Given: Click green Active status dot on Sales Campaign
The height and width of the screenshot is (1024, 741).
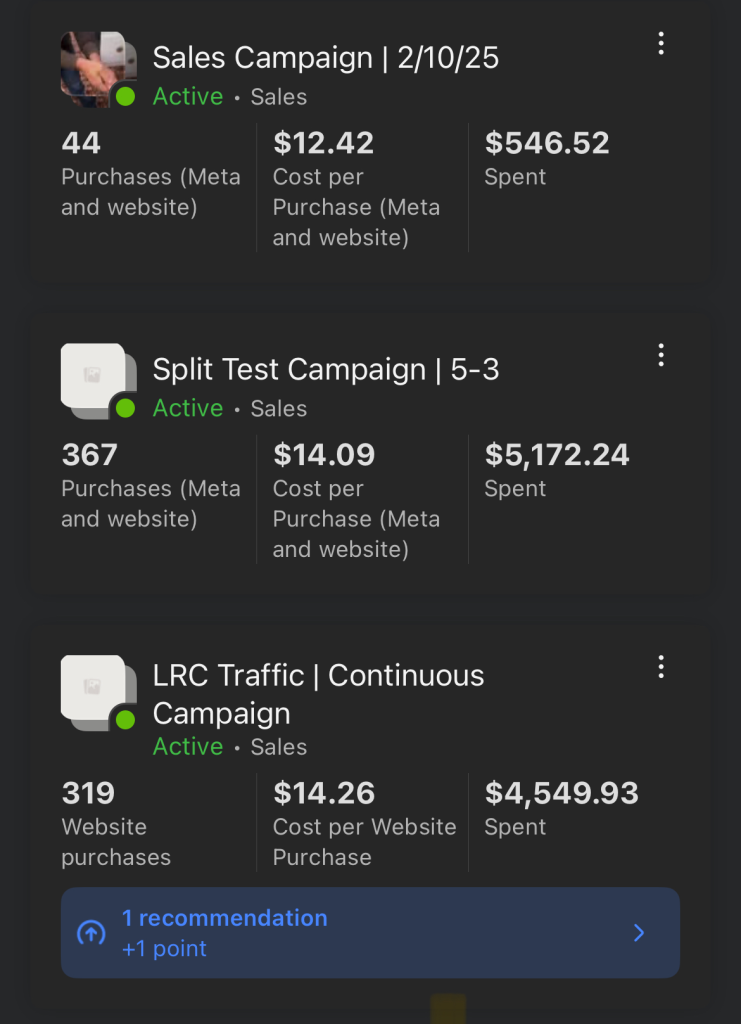Looking at the screenshot, I should point(125,97).
